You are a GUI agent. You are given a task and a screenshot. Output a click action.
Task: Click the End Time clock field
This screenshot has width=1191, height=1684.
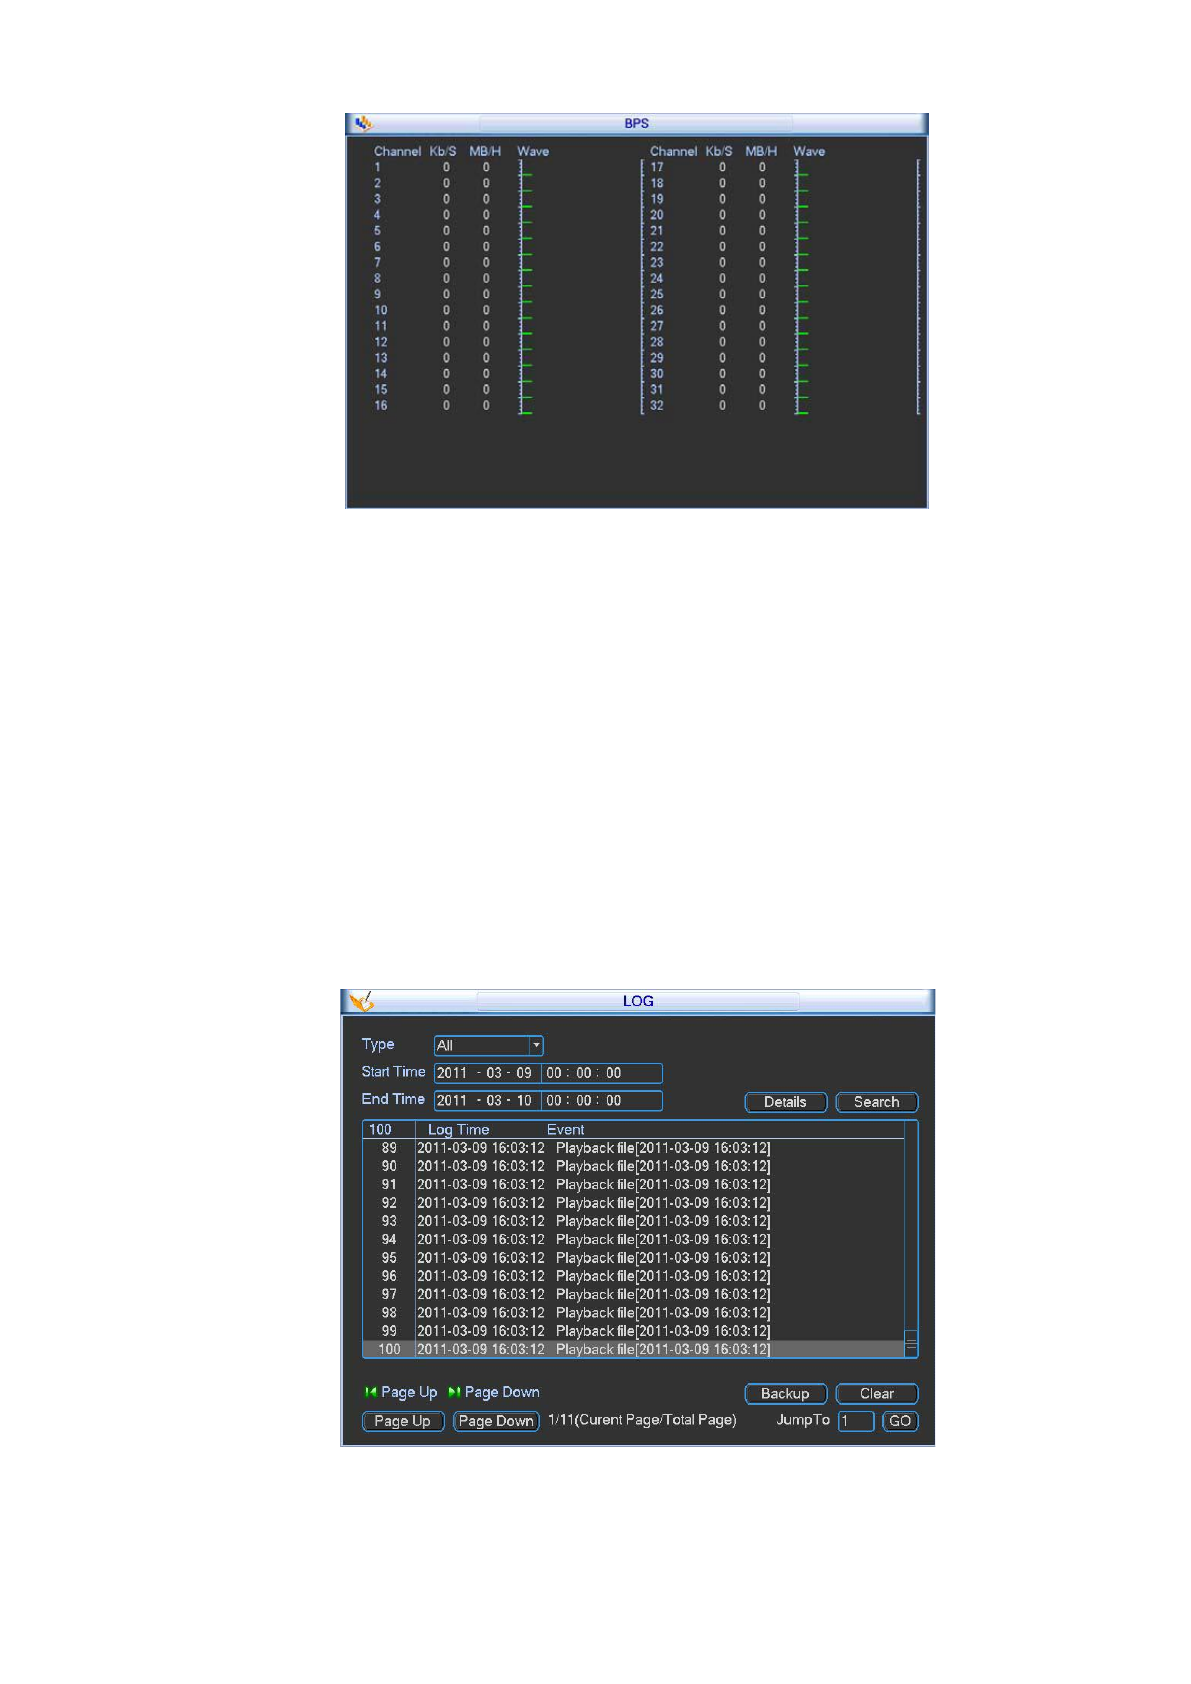tap(600, 1101)
